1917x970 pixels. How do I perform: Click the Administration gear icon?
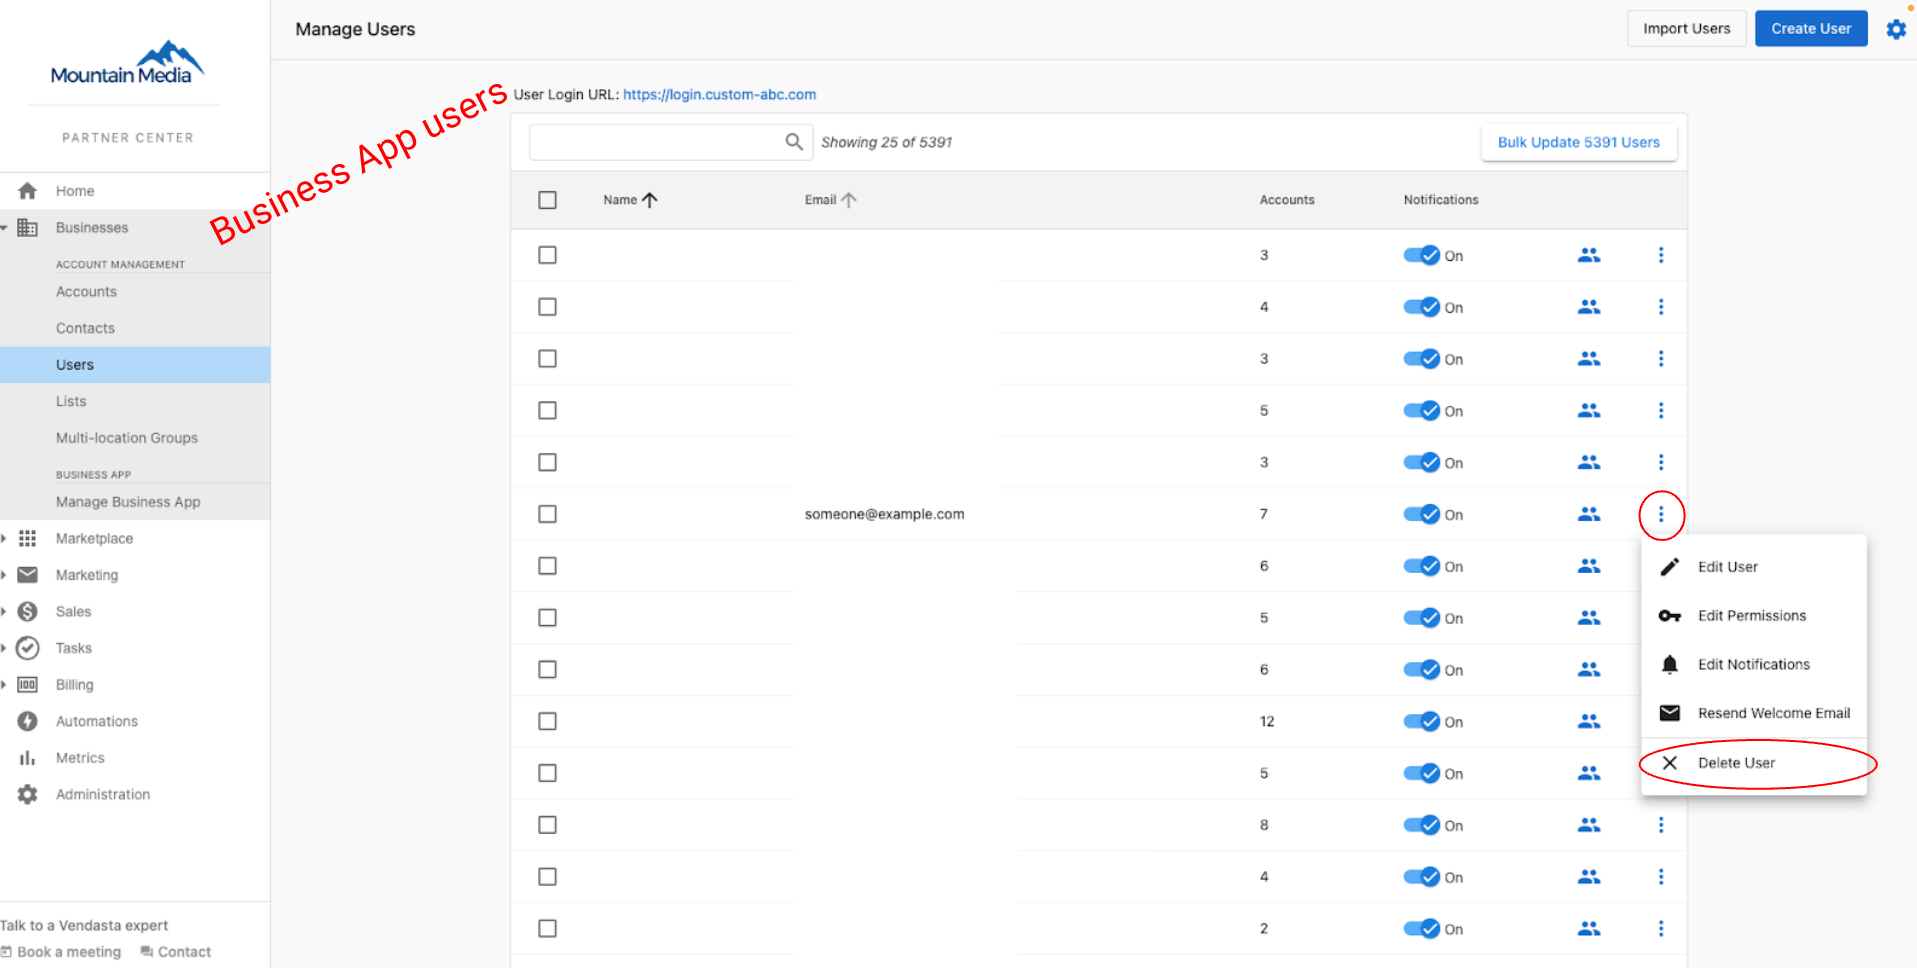pyautogui.click(x=28, y=794)
